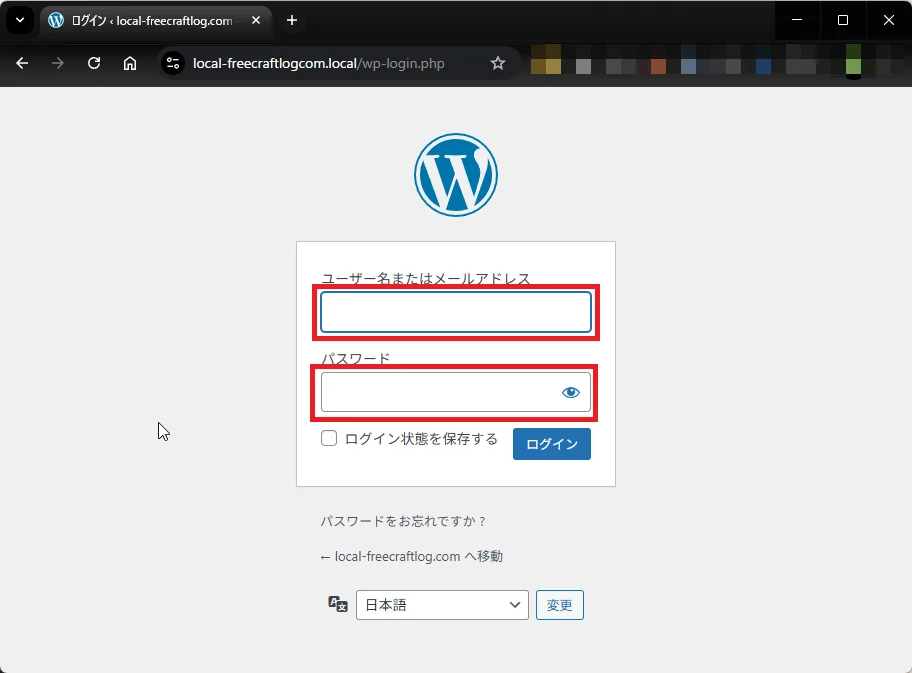Click the WordPress logo
Screen dimensions: 912x673
click(456, 175)
